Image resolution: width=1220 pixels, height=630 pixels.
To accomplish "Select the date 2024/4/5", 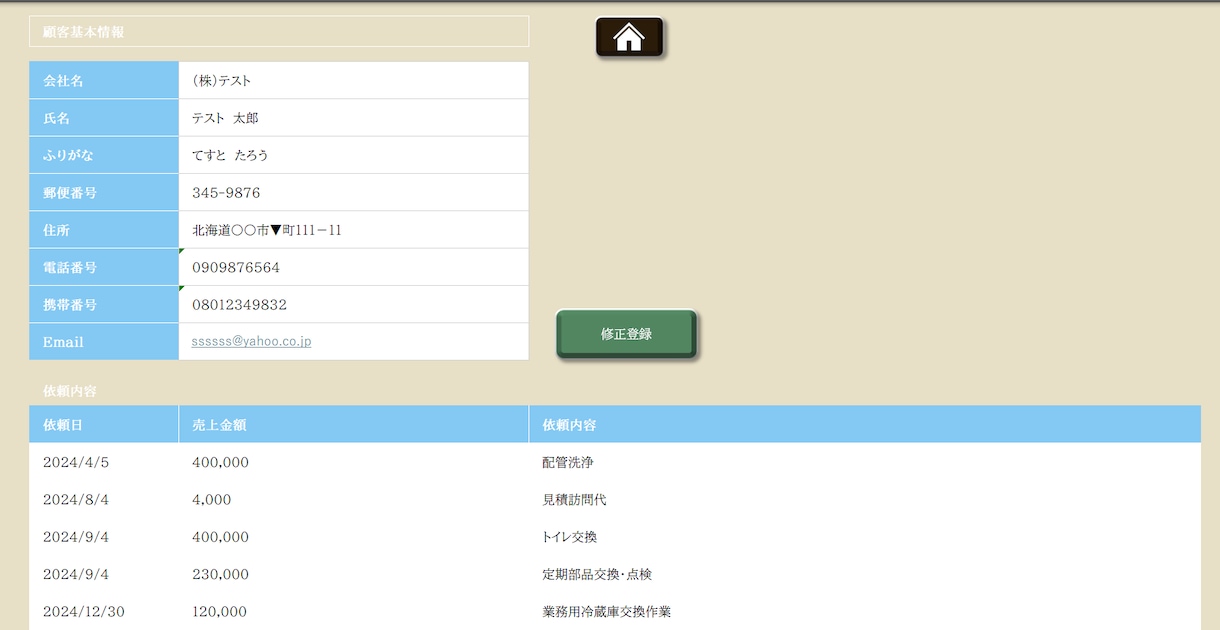I will point(76,463).
